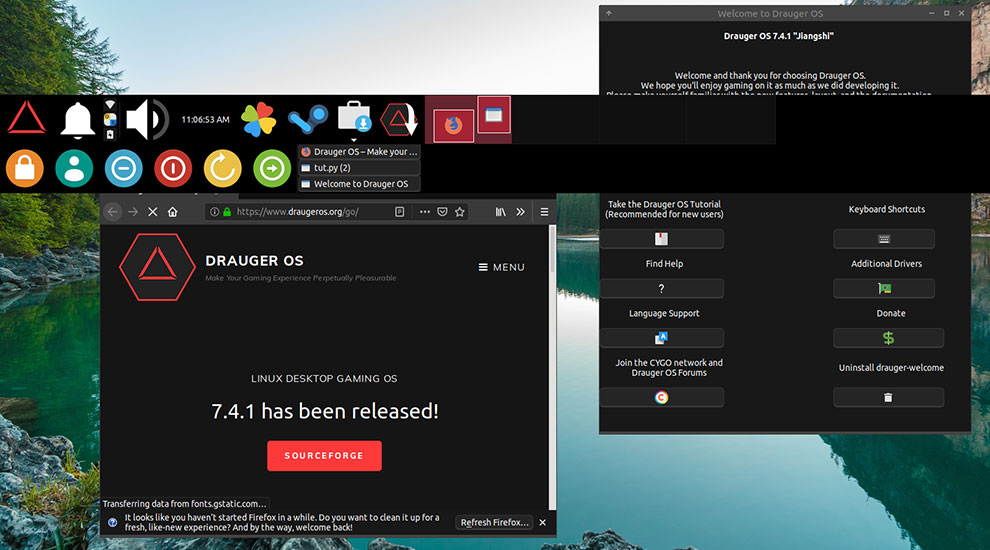Click the orange lock screen button
The width and height of the screenshot is (990, 550).
25,169
